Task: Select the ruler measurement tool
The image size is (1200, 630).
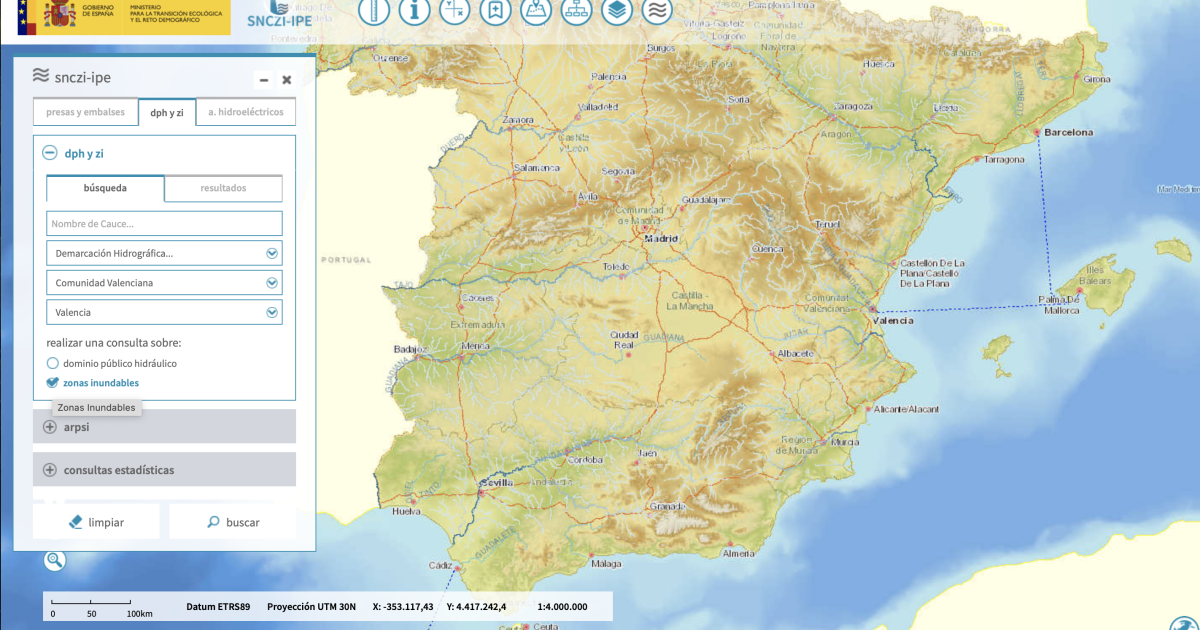Action: click(374, 14)
